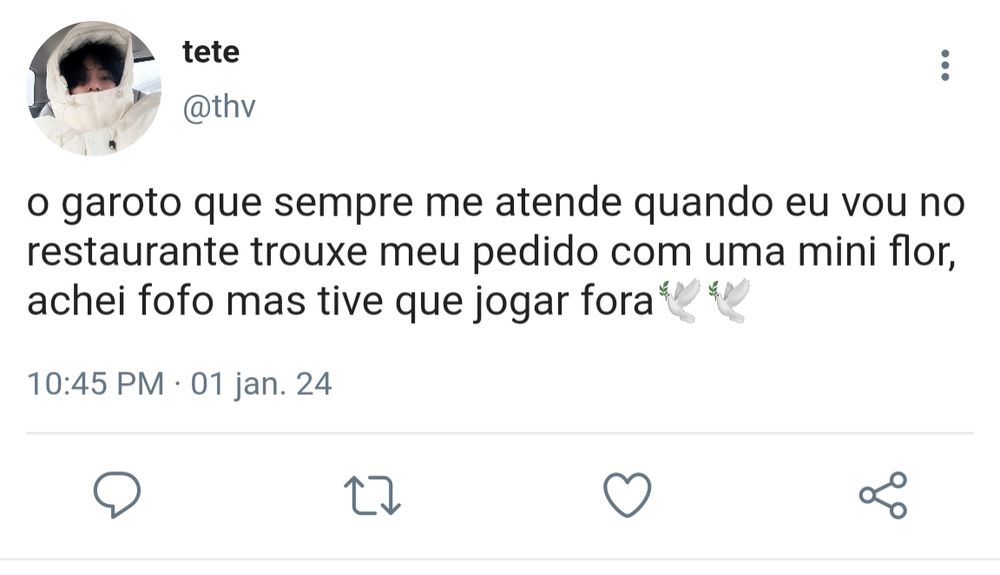The height and width of the screenshot is (575, 1000).
Task: Click the first dove emoji
Action: (680, 301)
